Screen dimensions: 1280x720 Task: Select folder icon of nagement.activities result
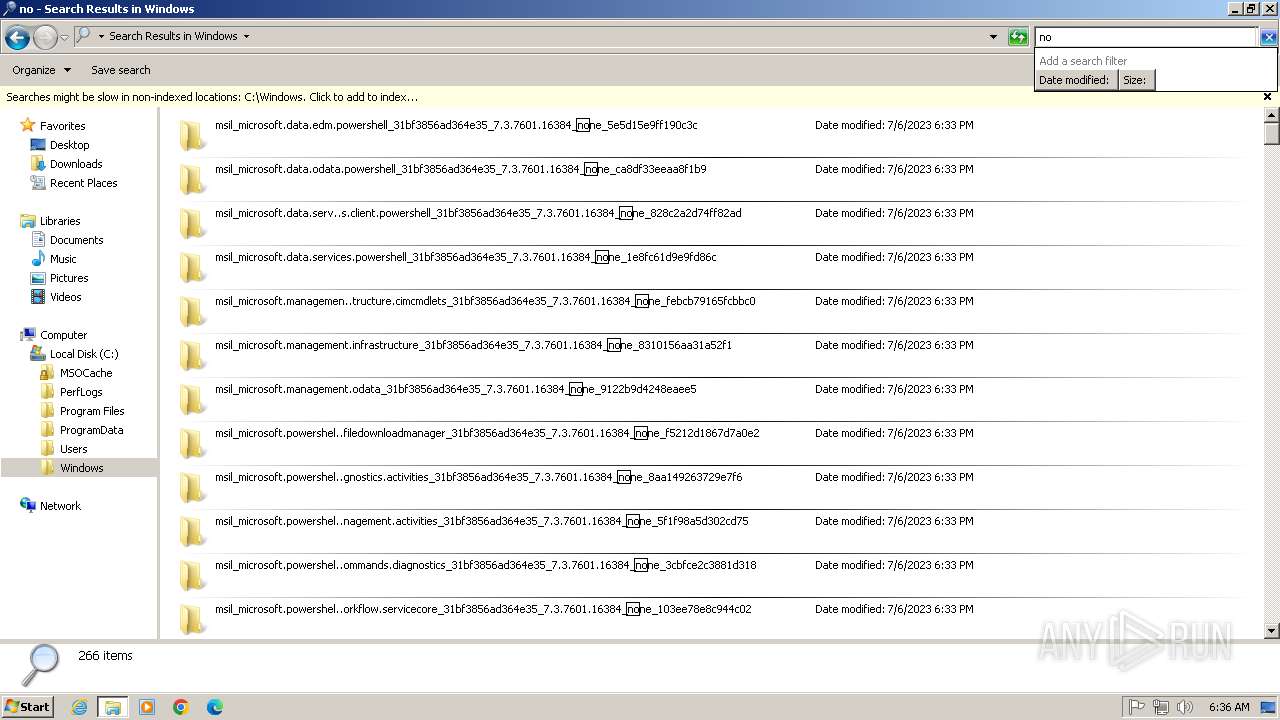pos(192,532)
